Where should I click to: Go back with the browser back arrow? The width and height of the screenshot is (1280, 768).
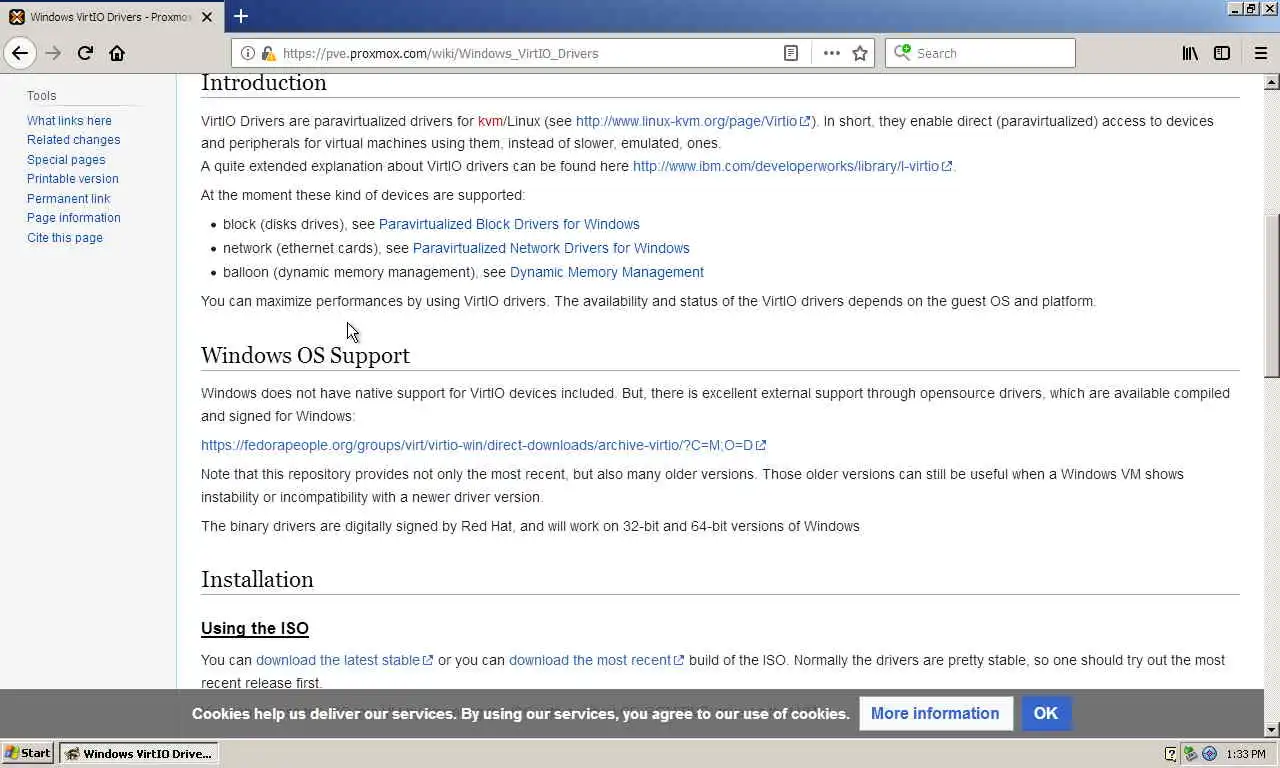tap(20, 53)
